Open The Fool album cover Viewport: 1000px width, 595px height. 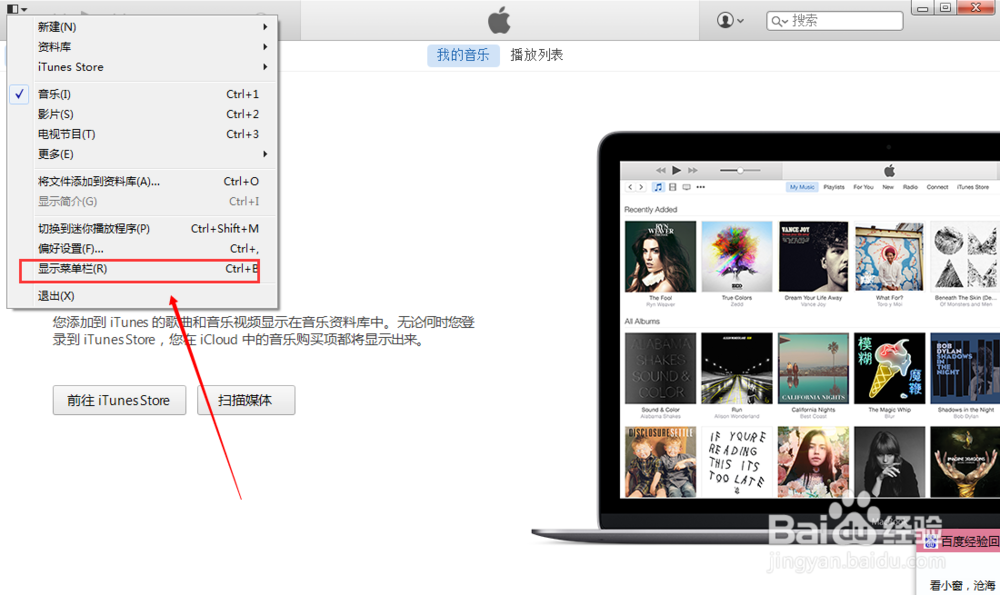pos(661,257)
